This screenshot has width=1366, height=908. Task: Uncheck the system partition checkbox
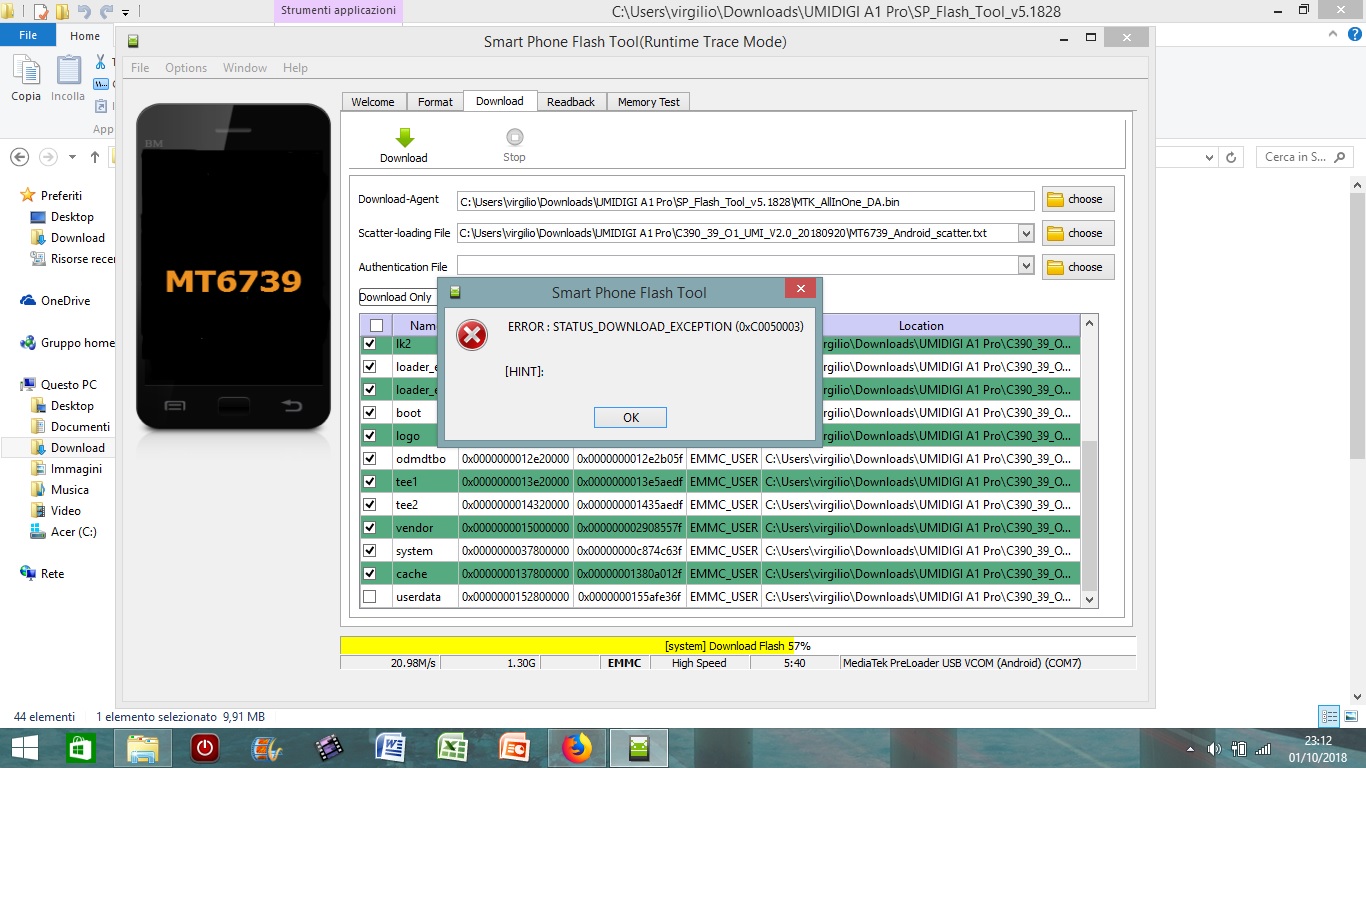coord(370,550)
